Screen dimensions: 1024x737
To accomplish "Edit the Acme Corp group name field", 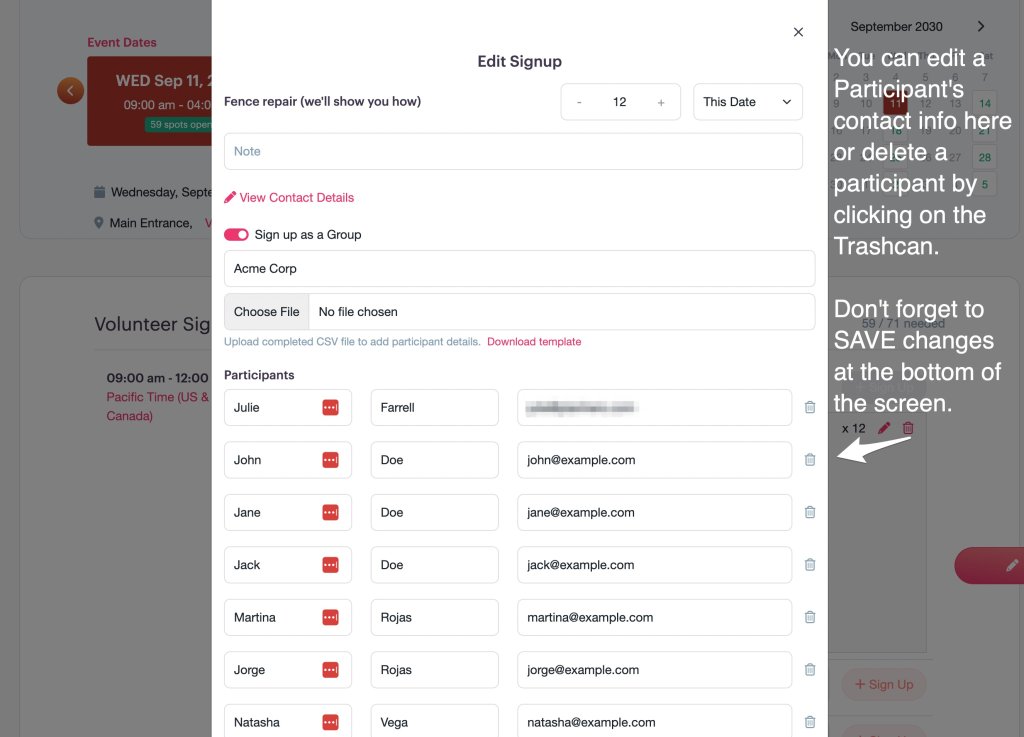I will click(x=519, y=269).
